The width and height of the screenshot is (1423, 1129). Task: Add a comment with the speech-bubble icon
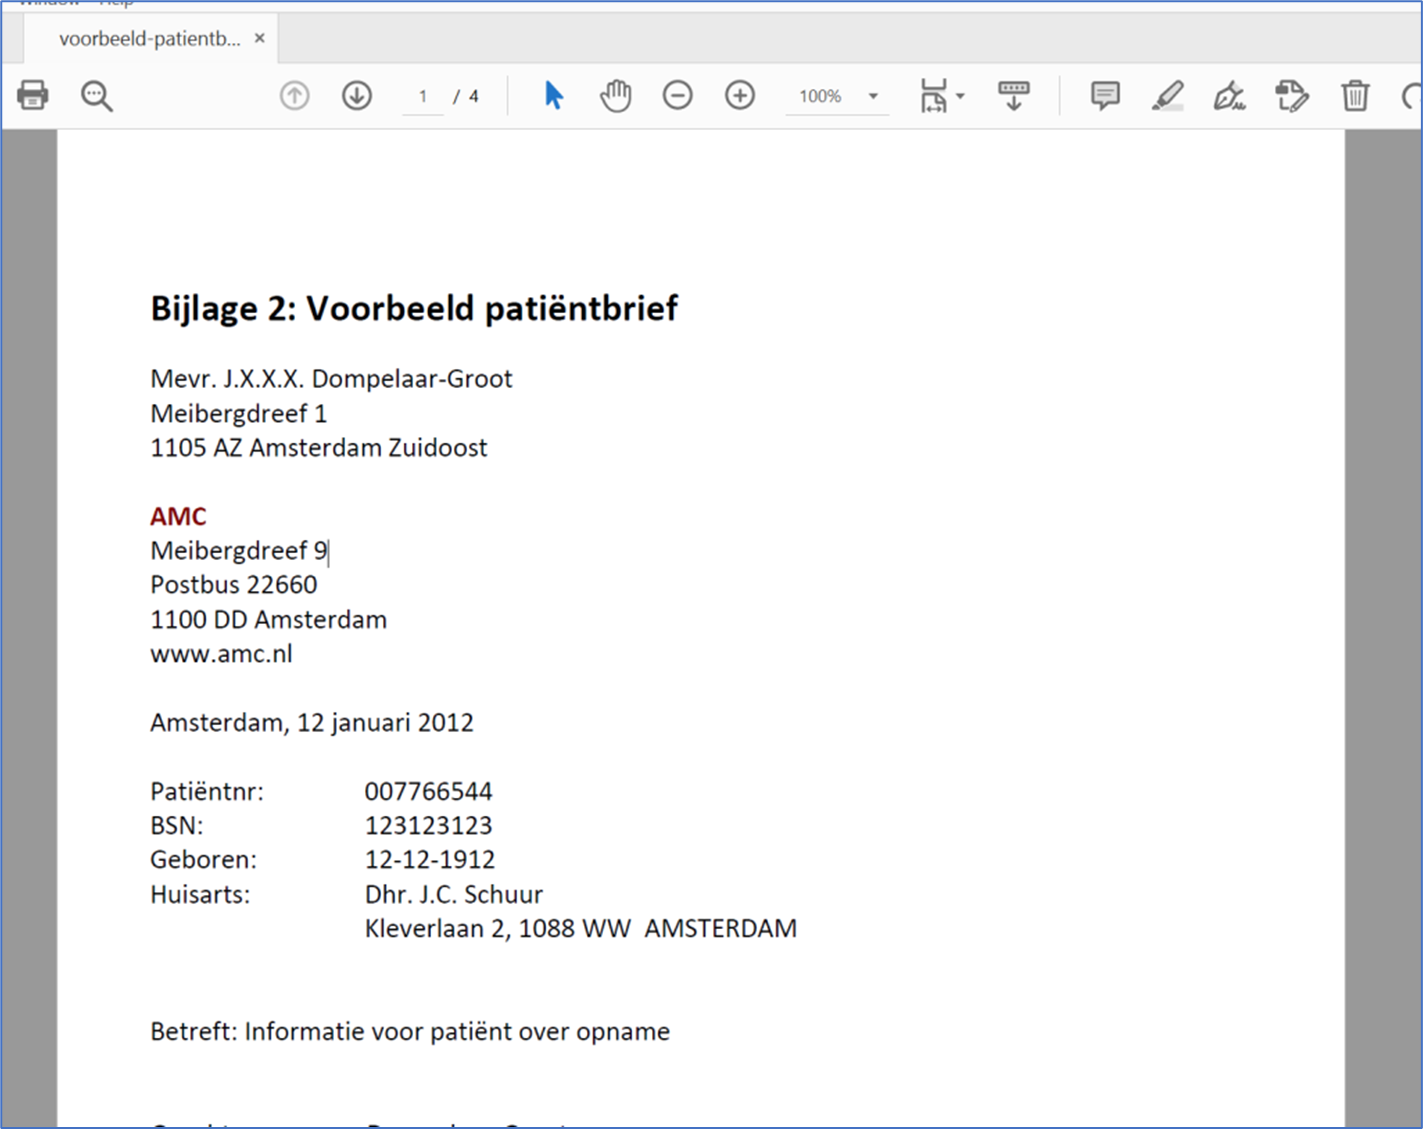coord(1105,96)
